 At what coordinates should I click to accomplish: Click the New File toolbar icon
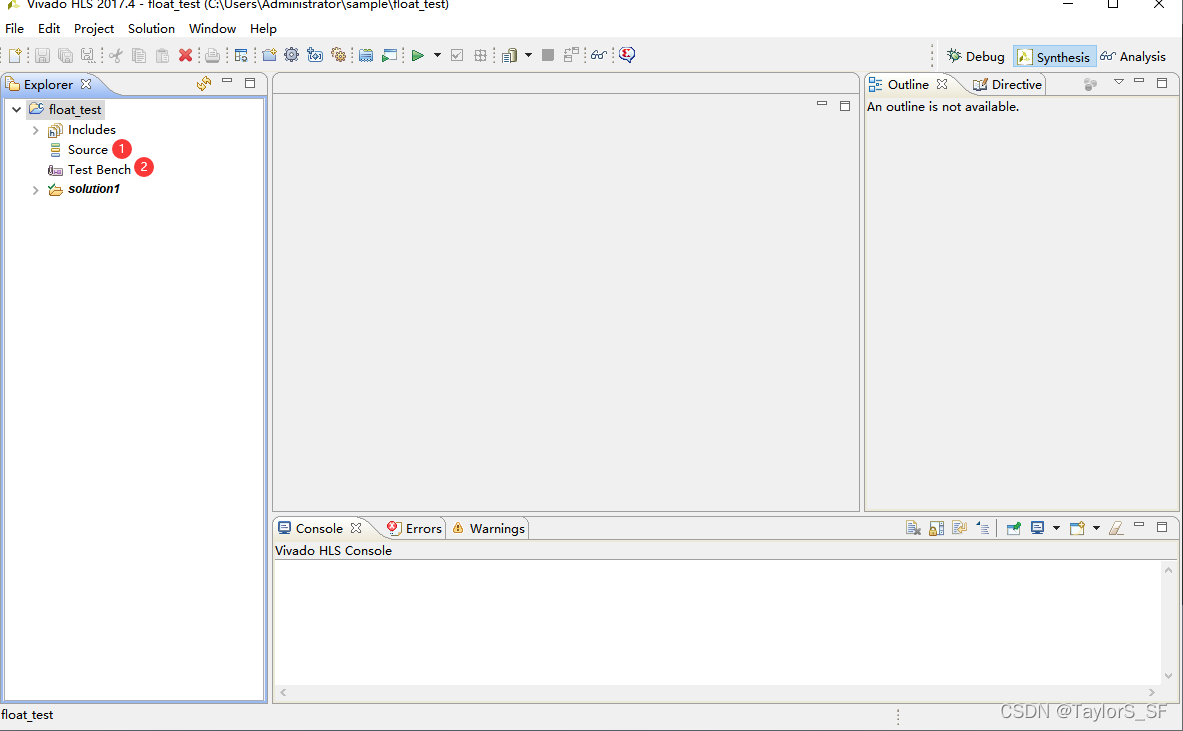coord(15,55)
